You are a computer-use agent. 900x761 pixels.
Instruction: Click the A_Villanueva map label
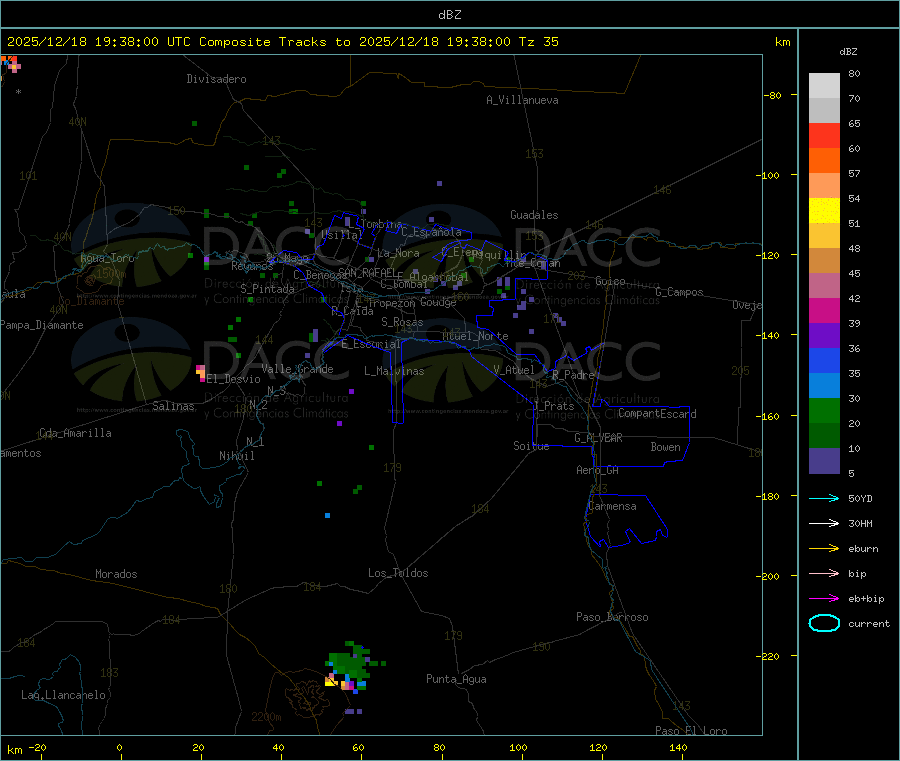pyautogui.click(x=522, y=100)
